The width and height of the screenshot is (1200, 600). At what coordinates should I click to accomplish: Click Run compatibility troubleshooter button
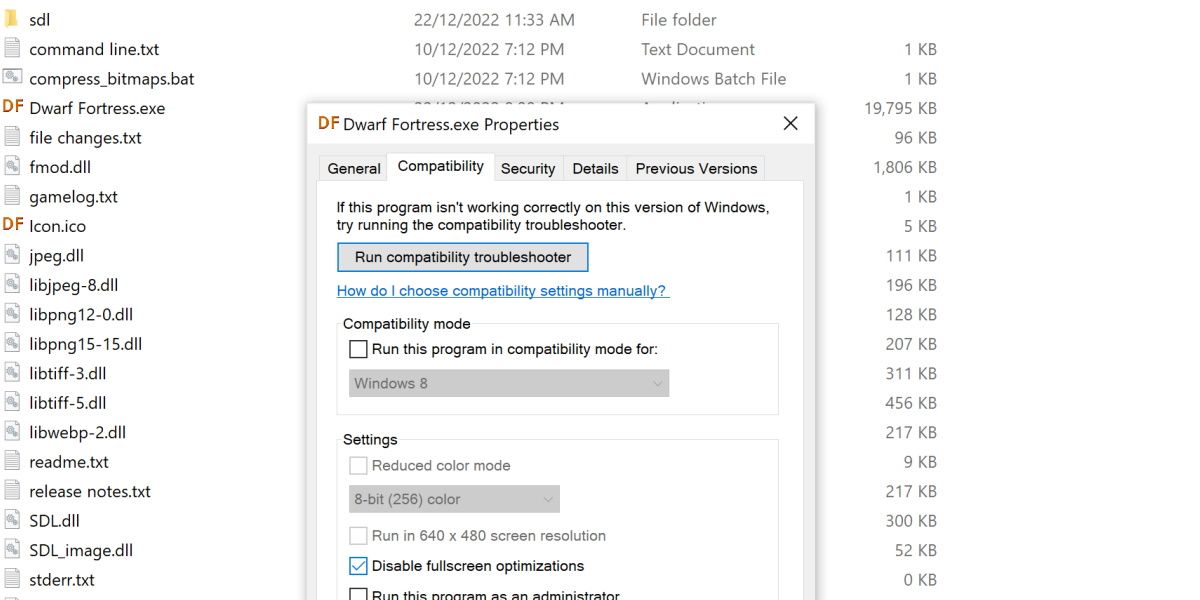(463, 257)
